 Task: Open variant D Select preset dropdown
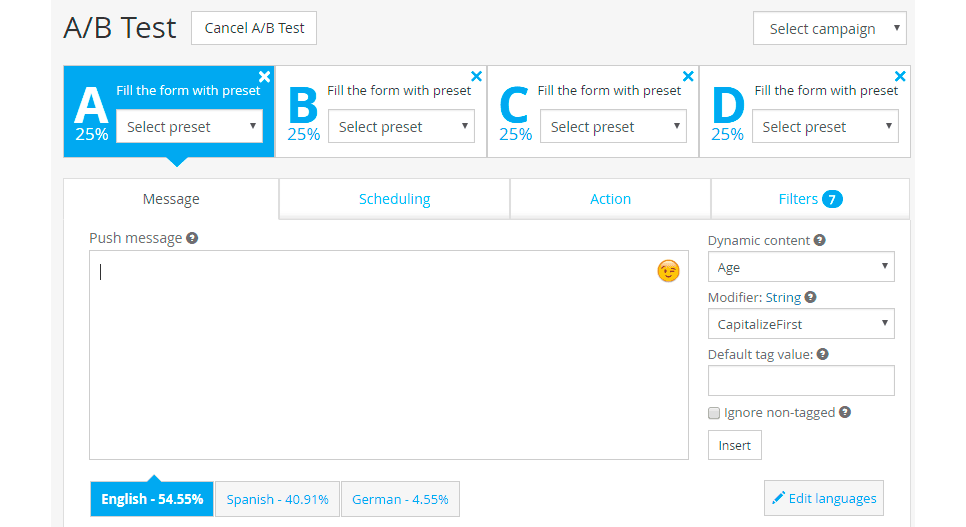[826, 126]
